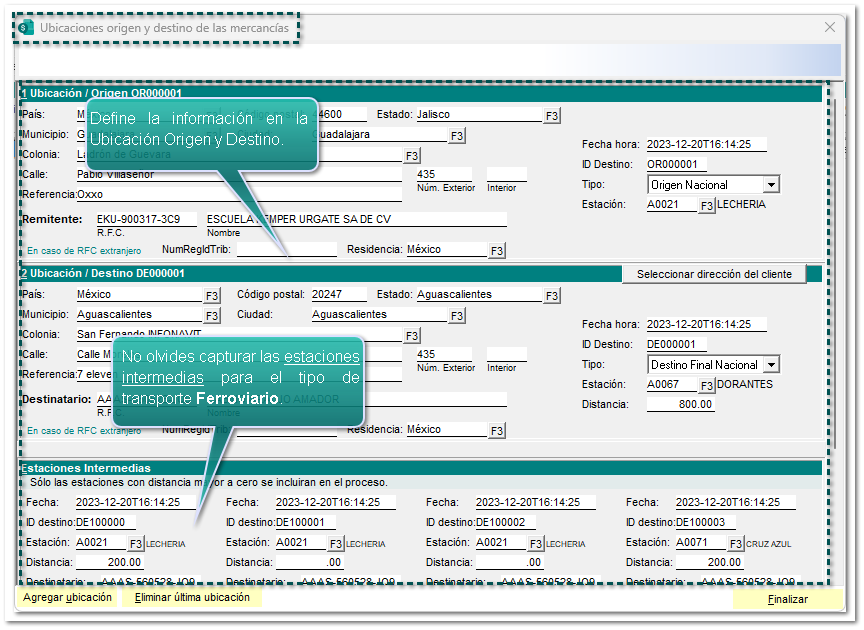
Task: Open the F3 lookup for origin Residencia México
Action: pyautogui.click(x=496, y=251)
